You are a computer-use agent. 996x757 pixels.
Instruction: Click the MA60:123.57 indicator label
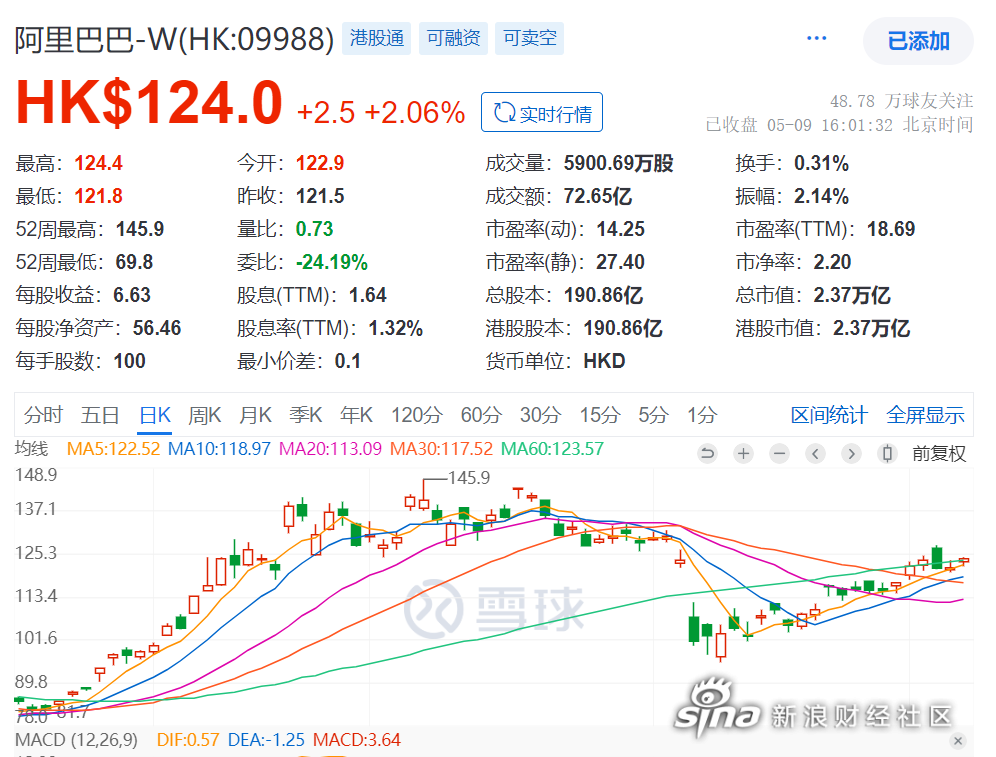pyautogui.click(x=552, y=450)
